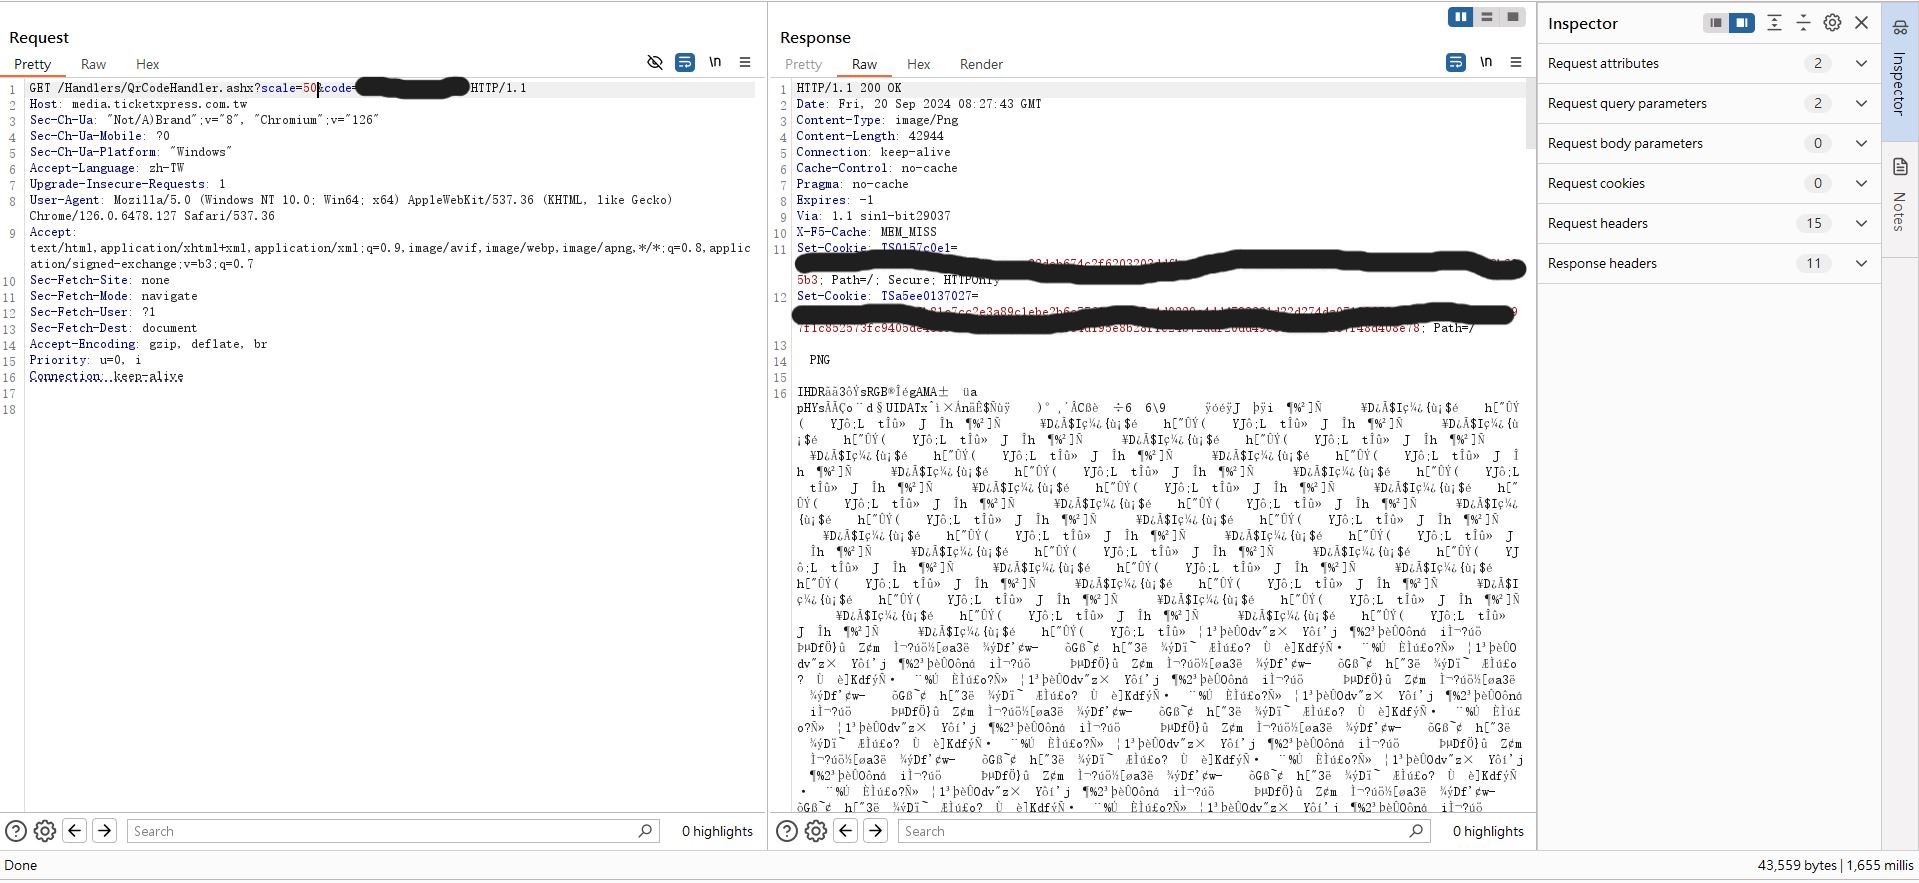The image size is (1919, 883).
Task: Click X-F5-Cache: MEM_MISS header line
Action: [866, 232]
